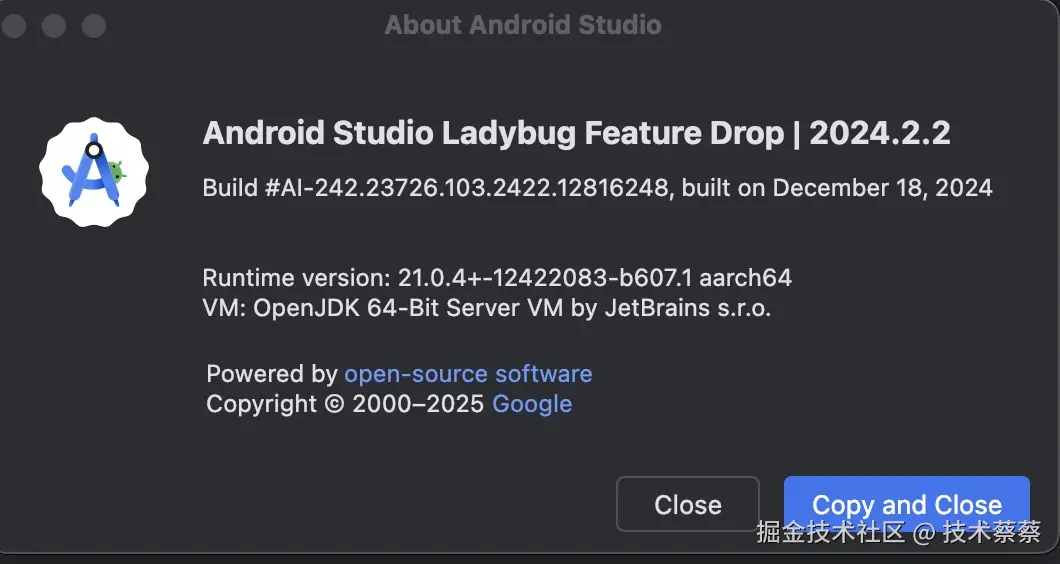Click the leftmost window close dot
This screenshot has height=564, width=1060.
click(14, 25)
